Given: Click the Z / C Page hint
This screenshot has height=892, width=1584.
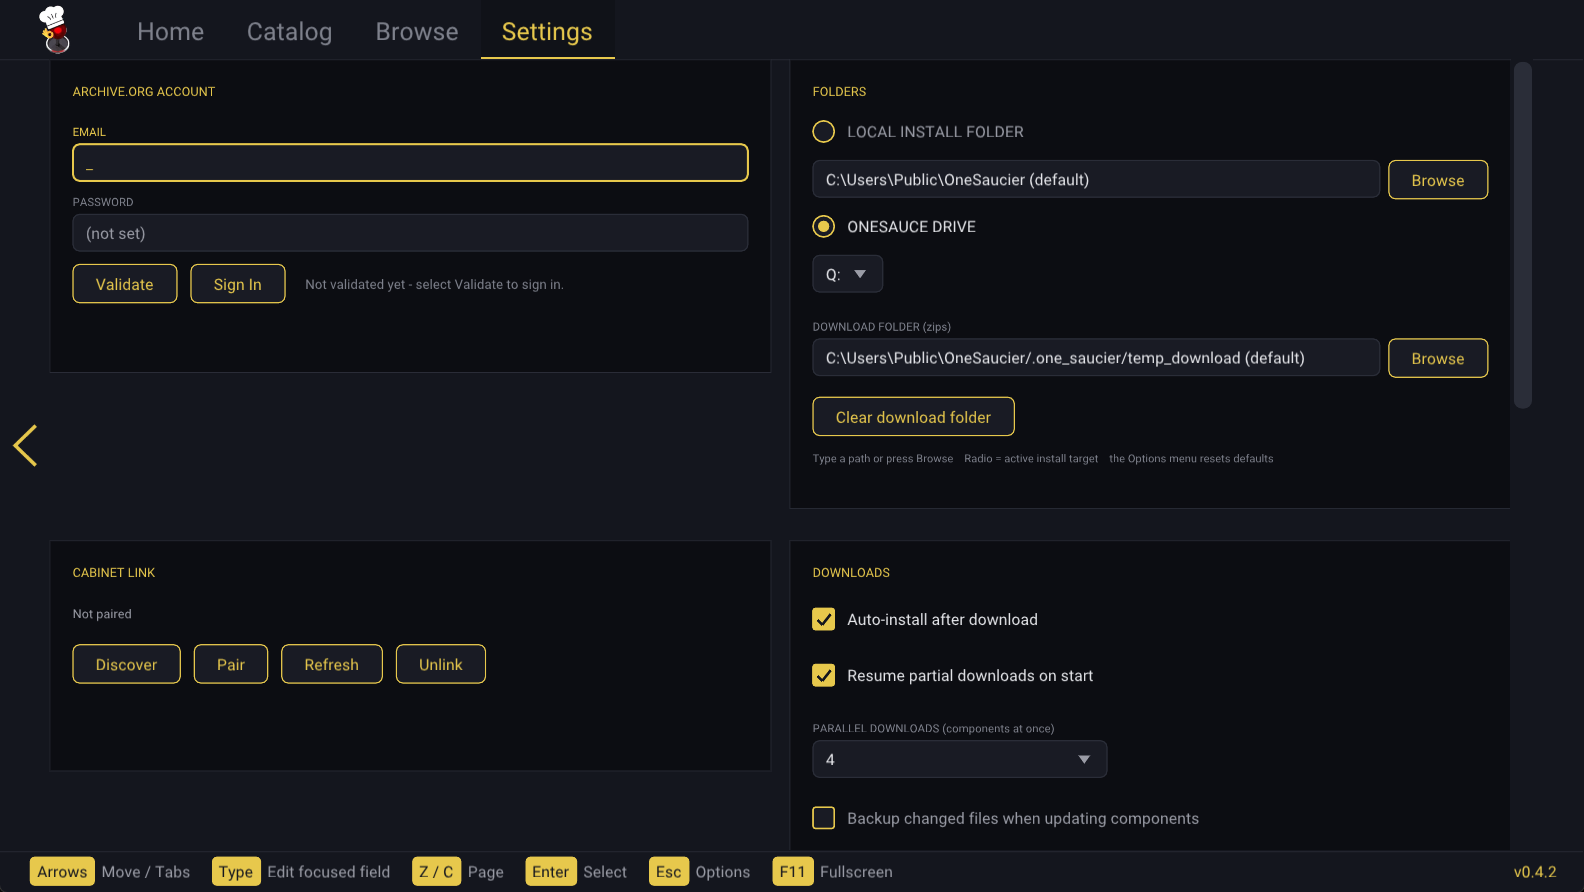Looking at the screenshot, I should point(458,872).
